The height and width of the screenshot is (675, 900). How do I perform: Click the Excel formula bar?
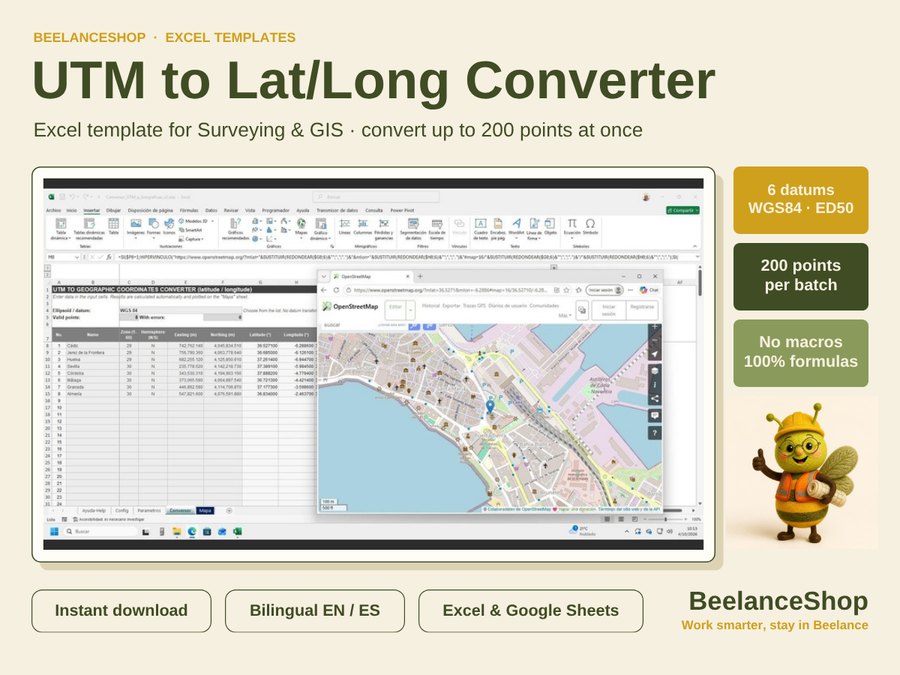pos(406,257)
